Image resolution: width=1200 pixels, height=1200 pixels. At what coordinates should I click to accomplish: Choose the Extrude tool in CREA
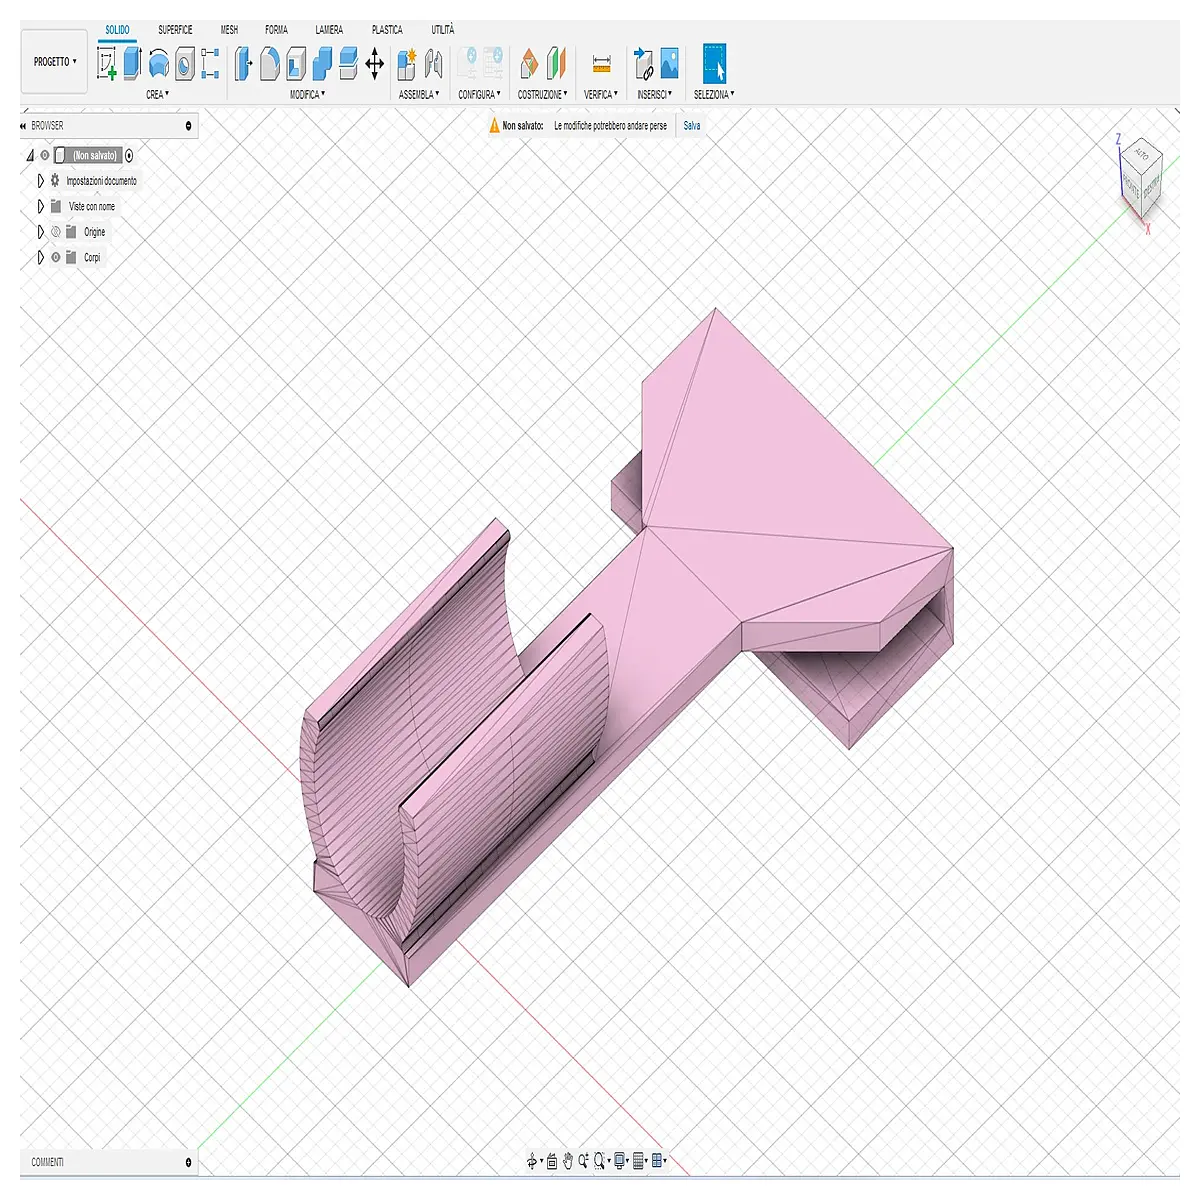pyautogui.click(x=132, y=64)
